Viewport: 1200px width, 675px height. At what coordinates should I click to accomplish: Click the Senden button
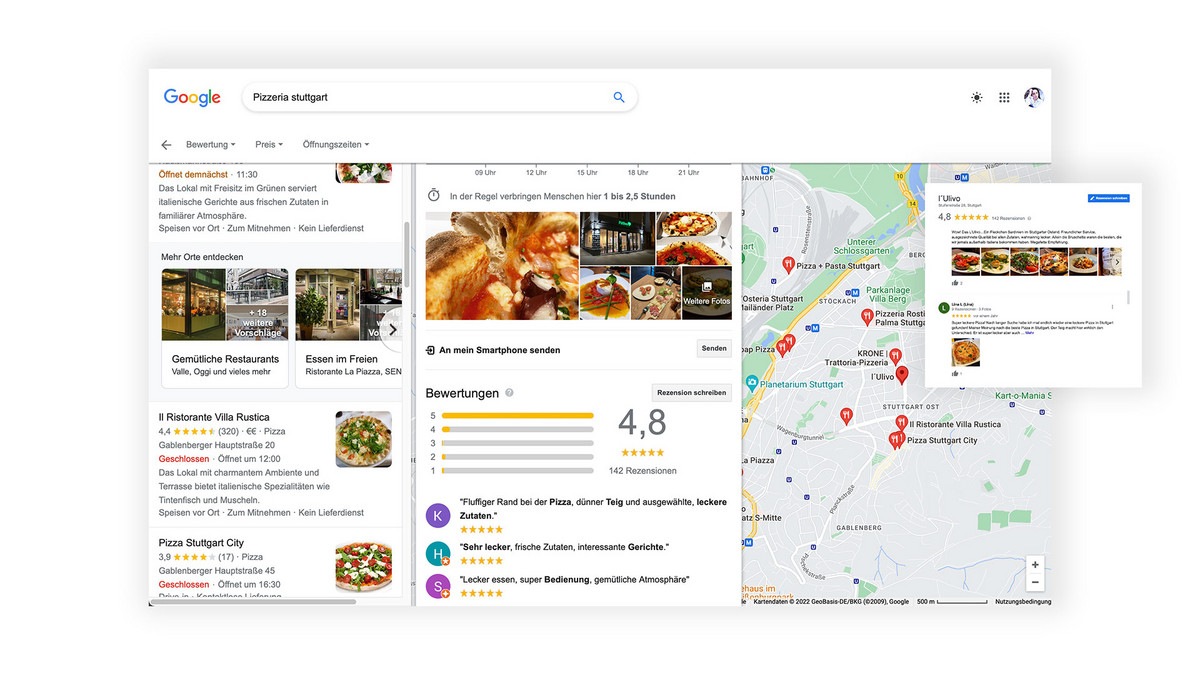[714, 349]
